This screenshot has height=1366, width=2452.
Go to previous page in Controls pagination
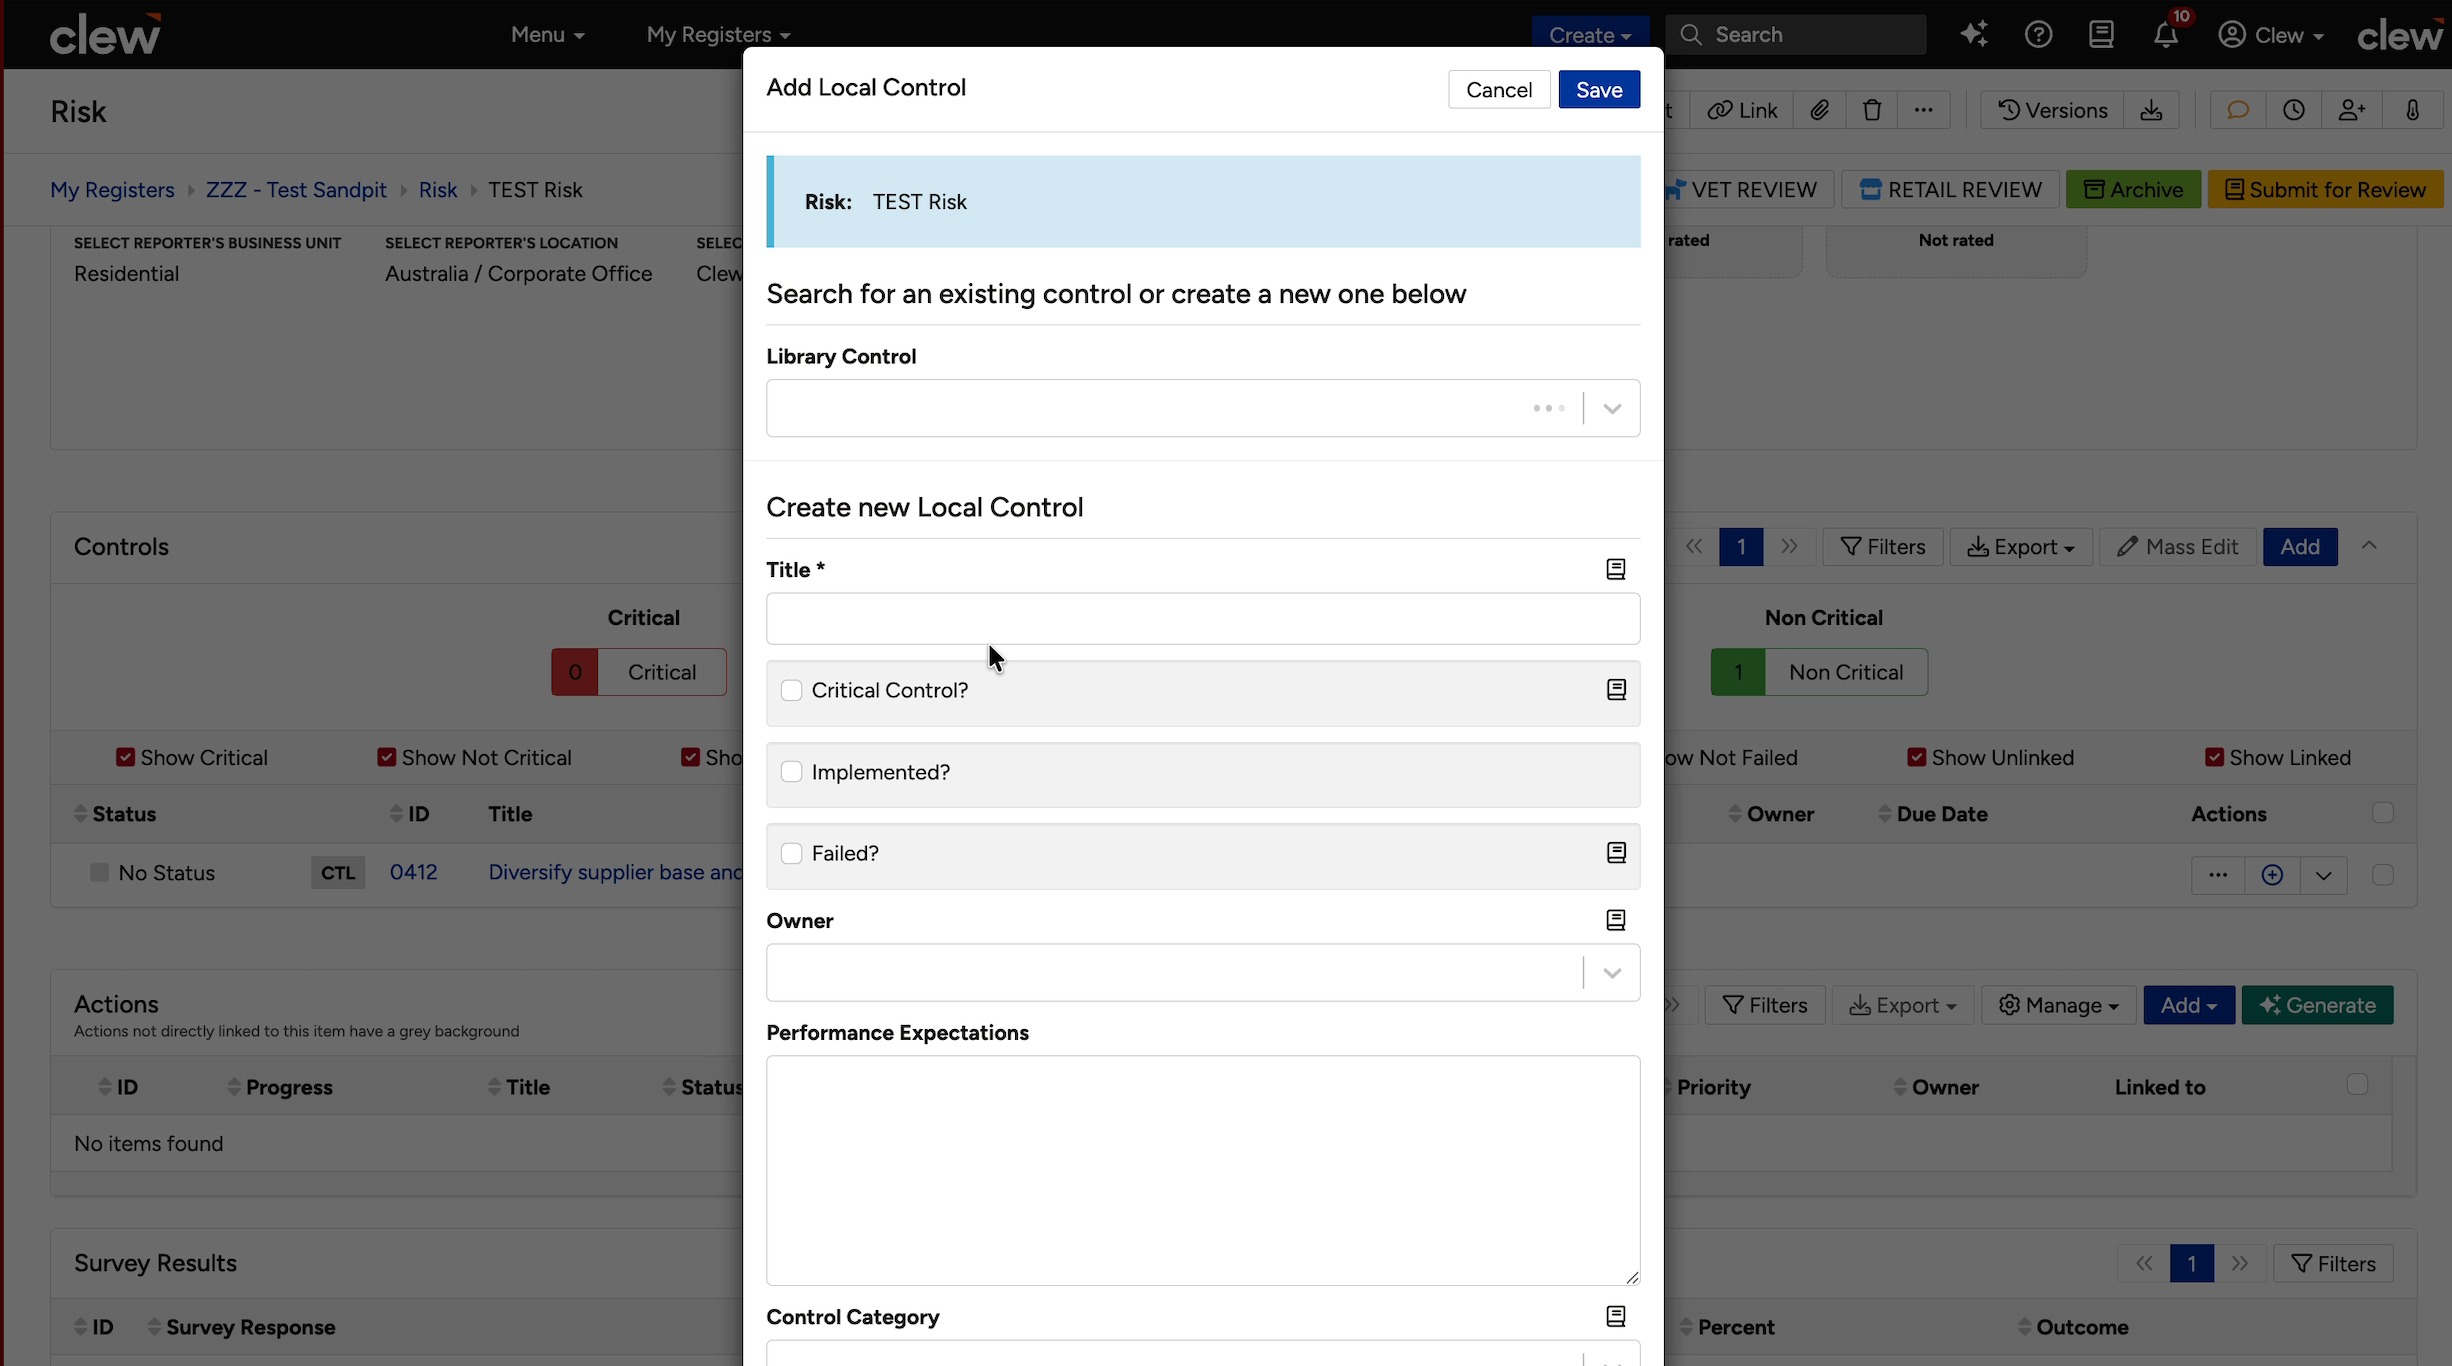click(1694, 547)
